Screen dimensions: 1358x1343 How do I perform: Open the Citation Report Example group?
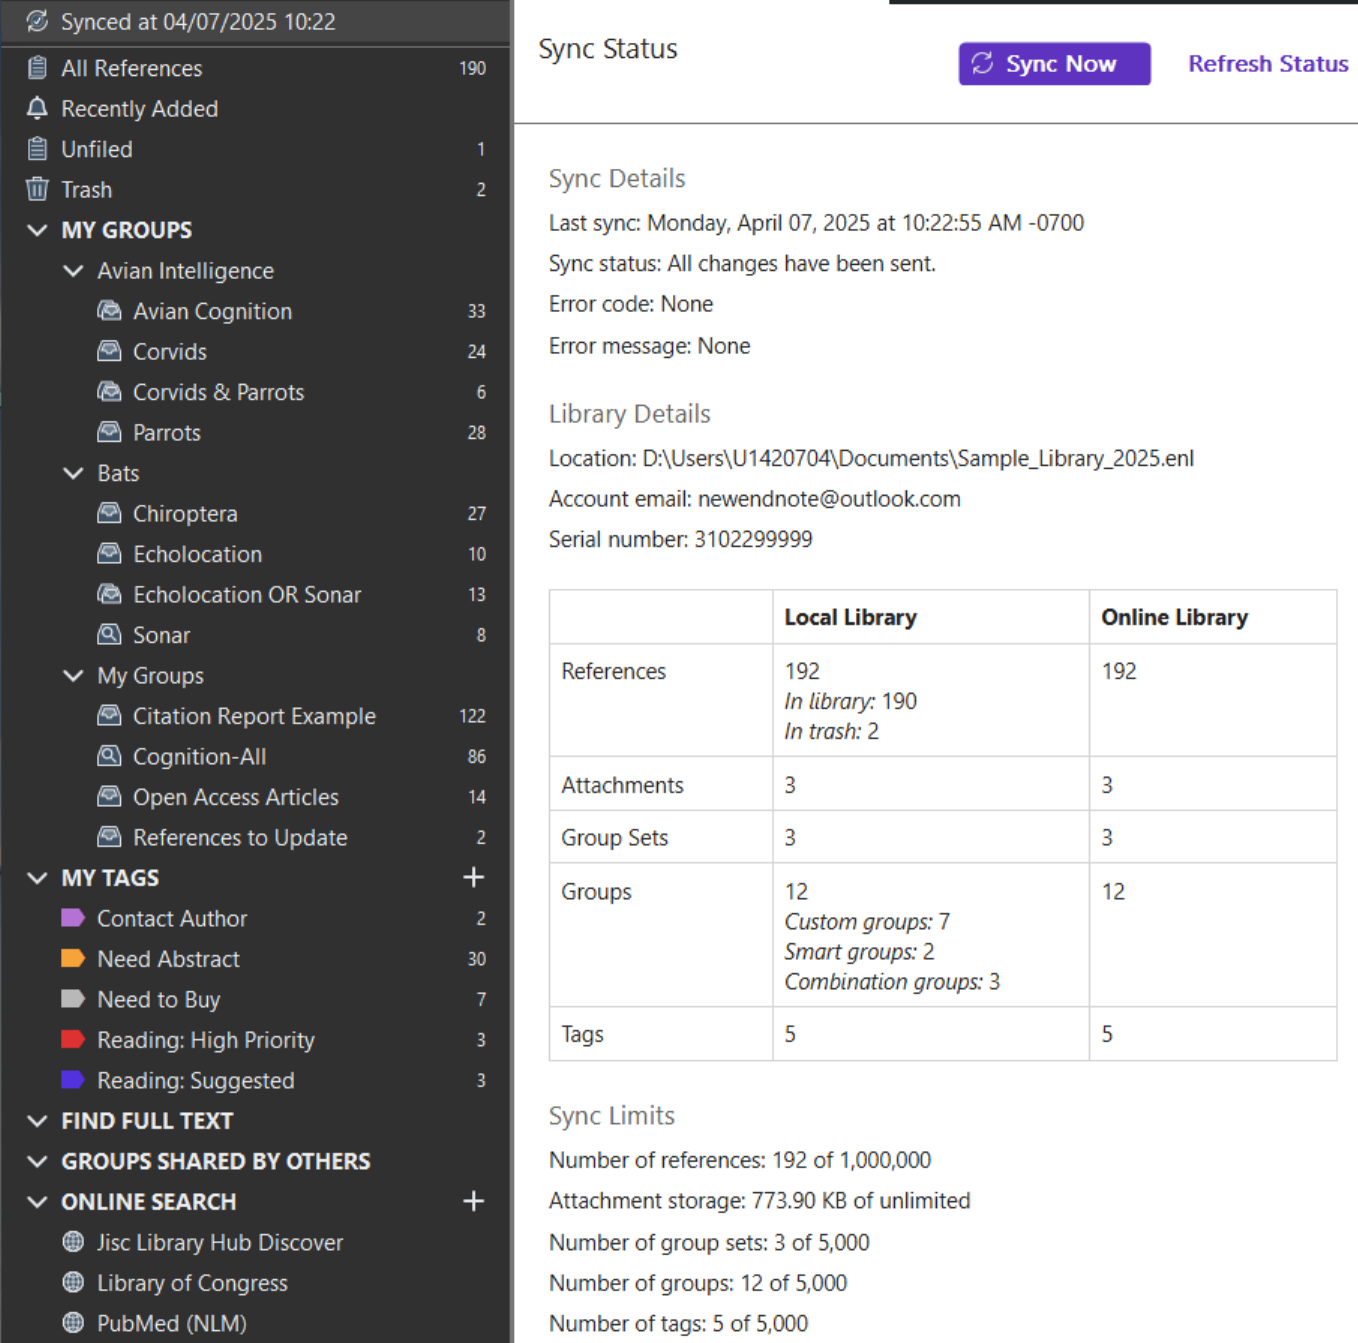(x=254, y=715)
